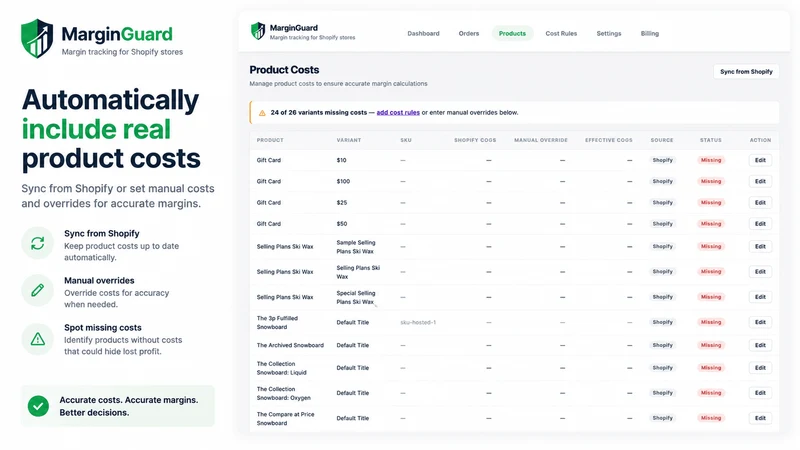Edit the Gift Card $50 variant cost
The width and height of the screenshot is (800, 450).
760,224
